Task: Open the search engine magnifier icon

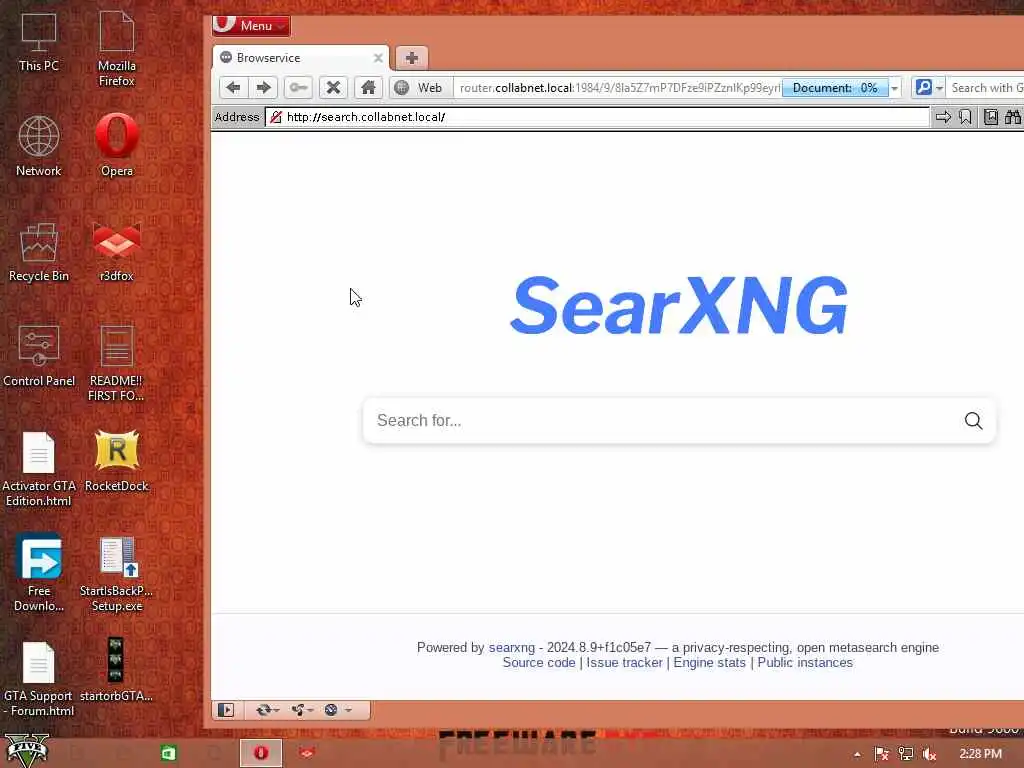Action: [923, 88]
